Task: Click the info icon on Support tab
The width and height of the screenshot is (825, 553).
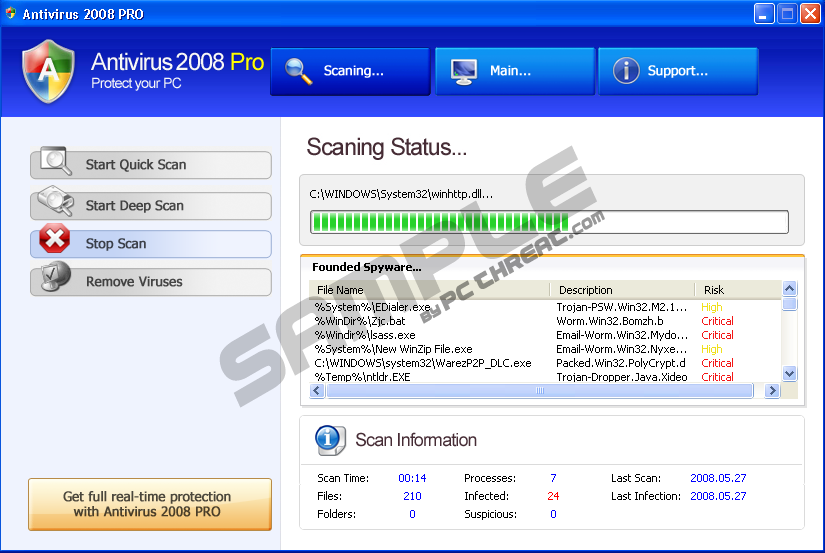Action: click(626, 71)
